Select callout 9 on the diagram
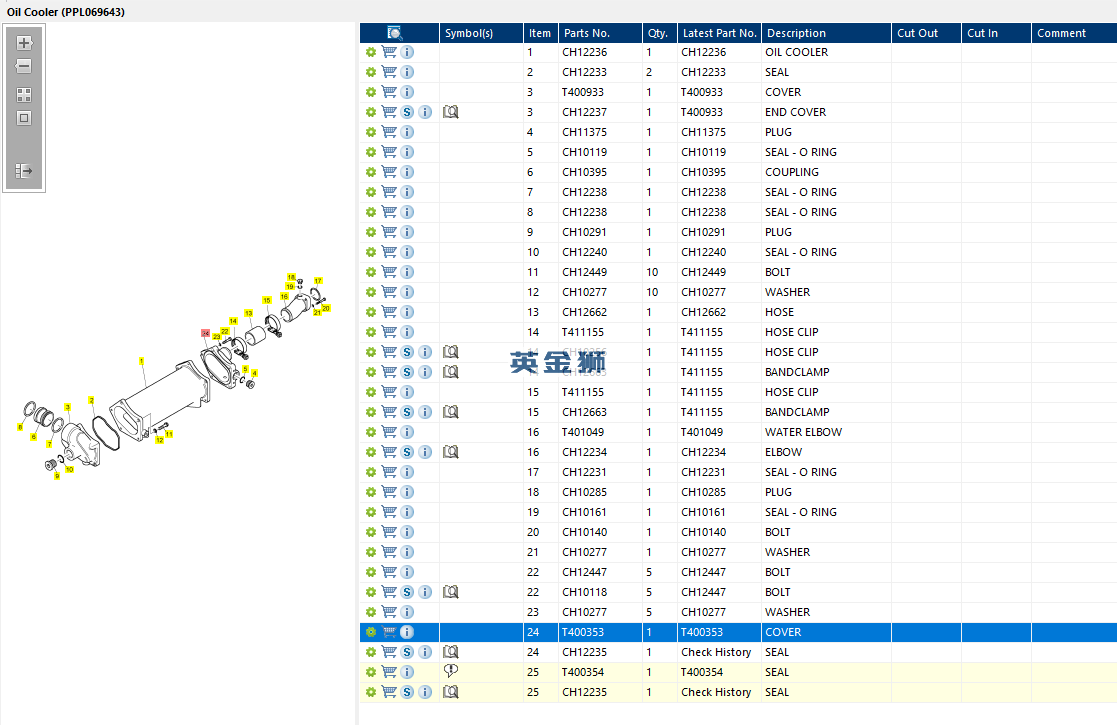This screenshot has height=725, width=1117. coord(57,476)
